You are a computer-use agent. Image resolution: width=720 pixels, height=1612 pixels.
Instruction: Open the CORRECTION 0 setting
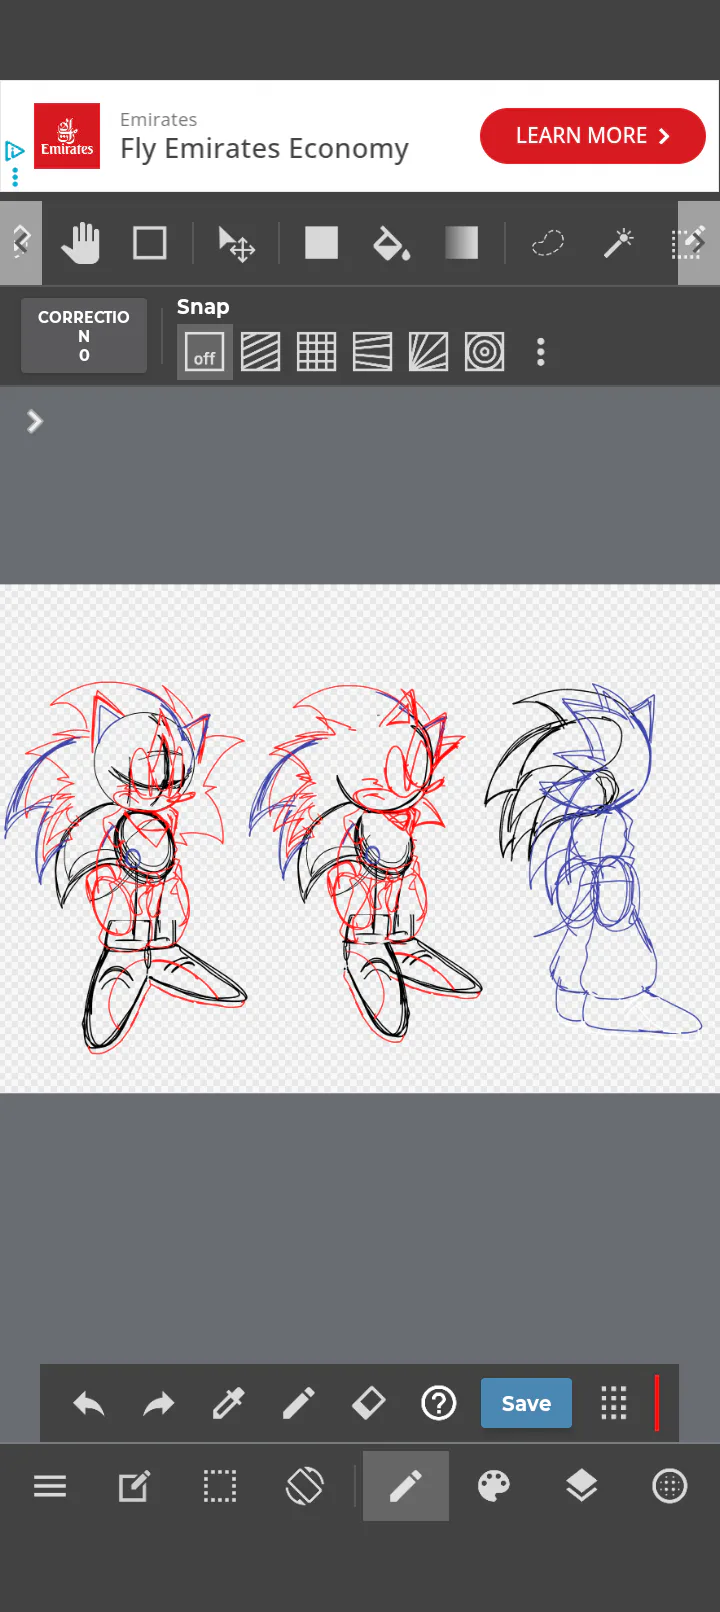84,336
